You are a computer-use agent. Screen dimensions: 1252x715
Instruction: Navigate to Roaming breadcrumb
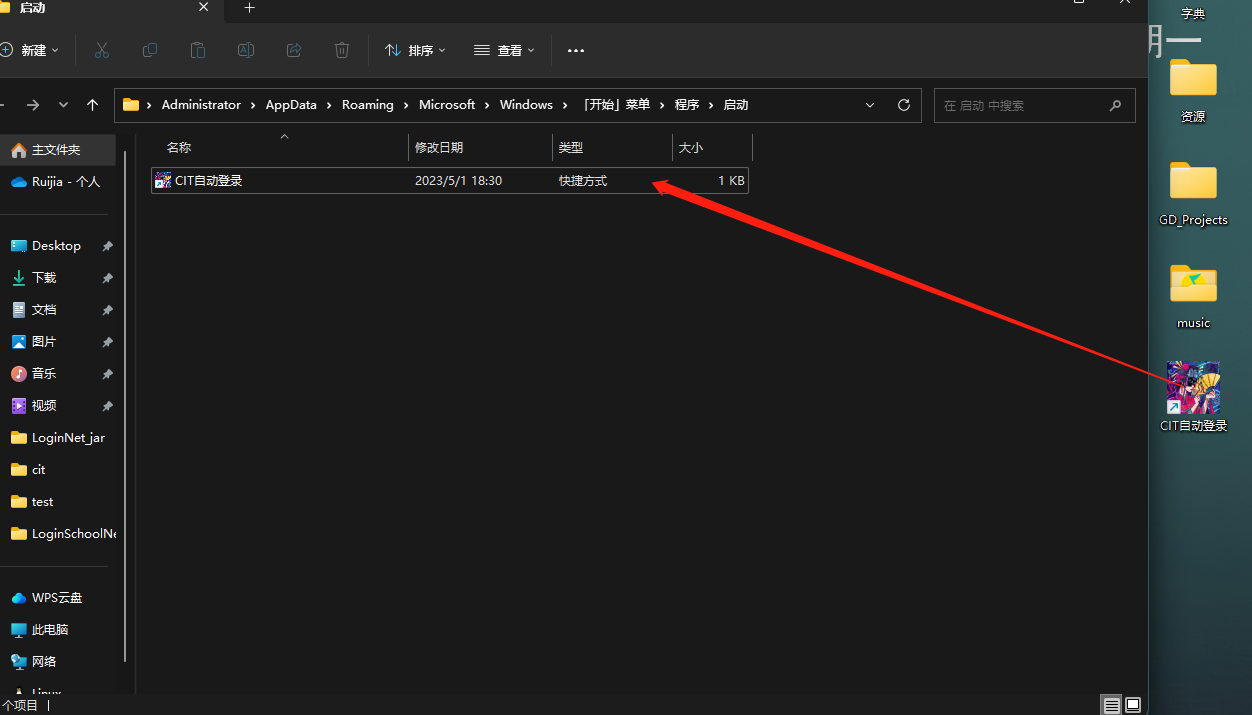click(x=367, y=105)
